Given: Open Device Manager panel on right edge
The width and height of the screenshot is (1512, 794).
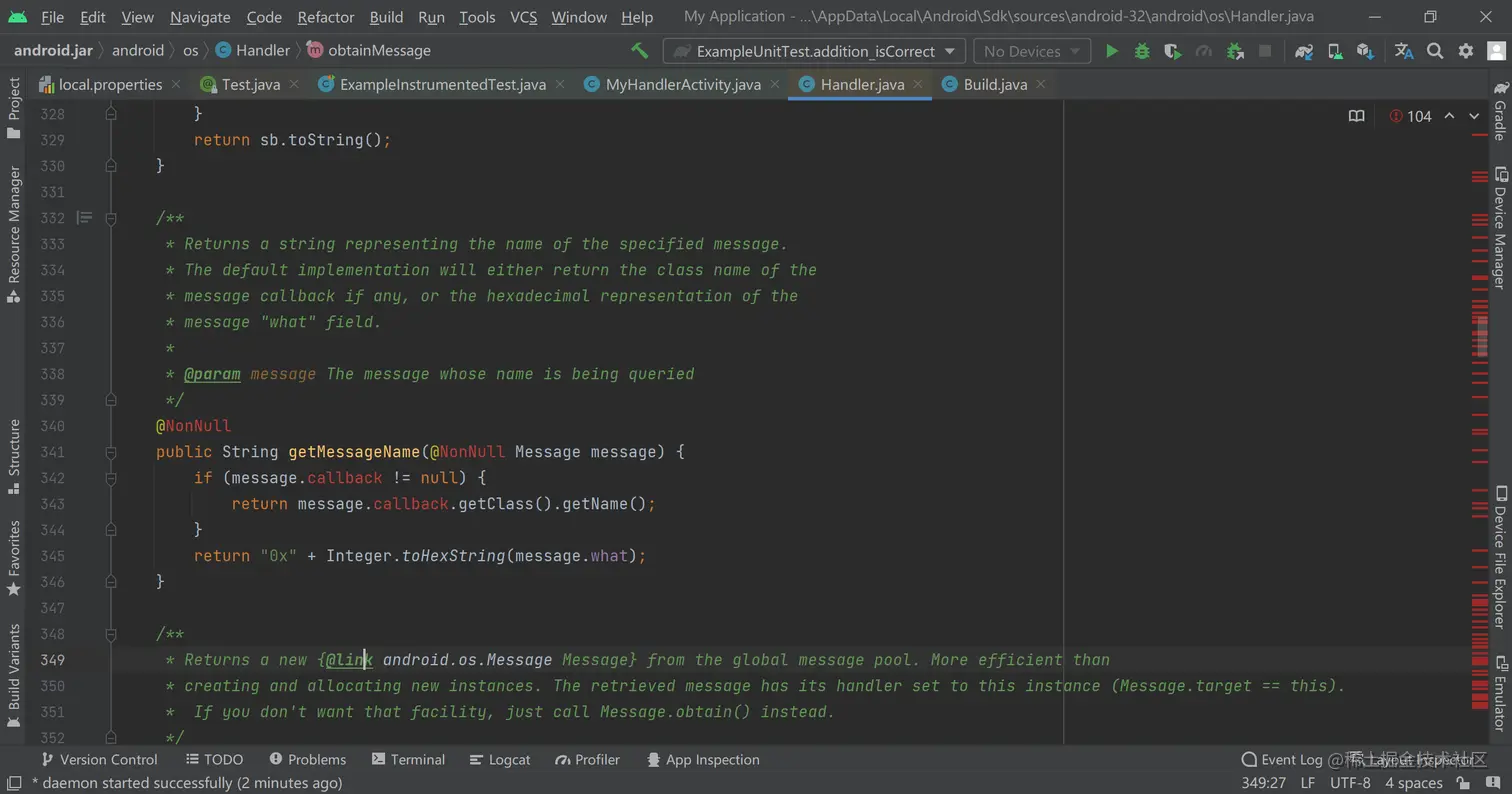Looking at the screenshot, I should click(1500, 228).
